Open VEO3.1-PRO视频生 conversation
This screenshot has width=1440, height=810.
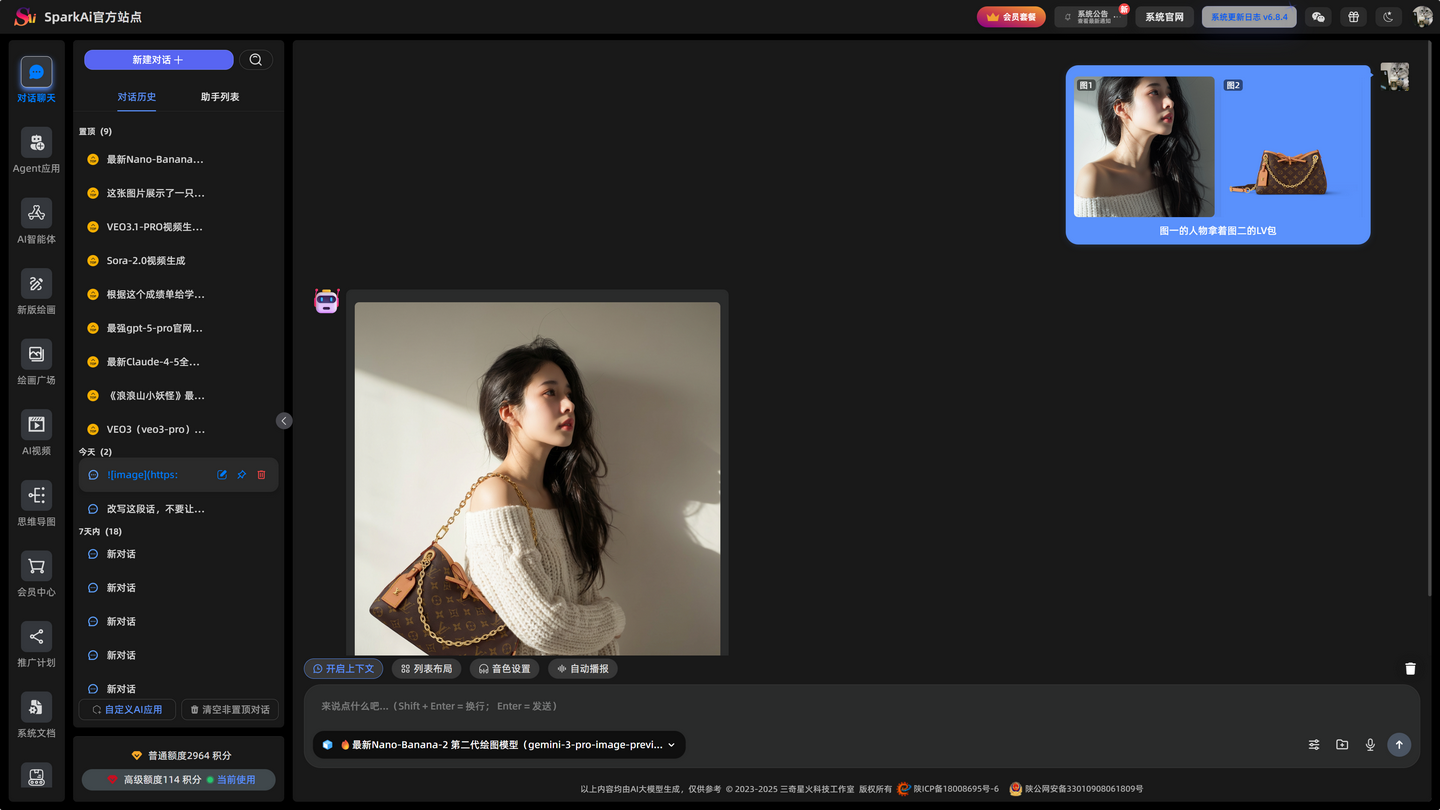tap(178, 227)
